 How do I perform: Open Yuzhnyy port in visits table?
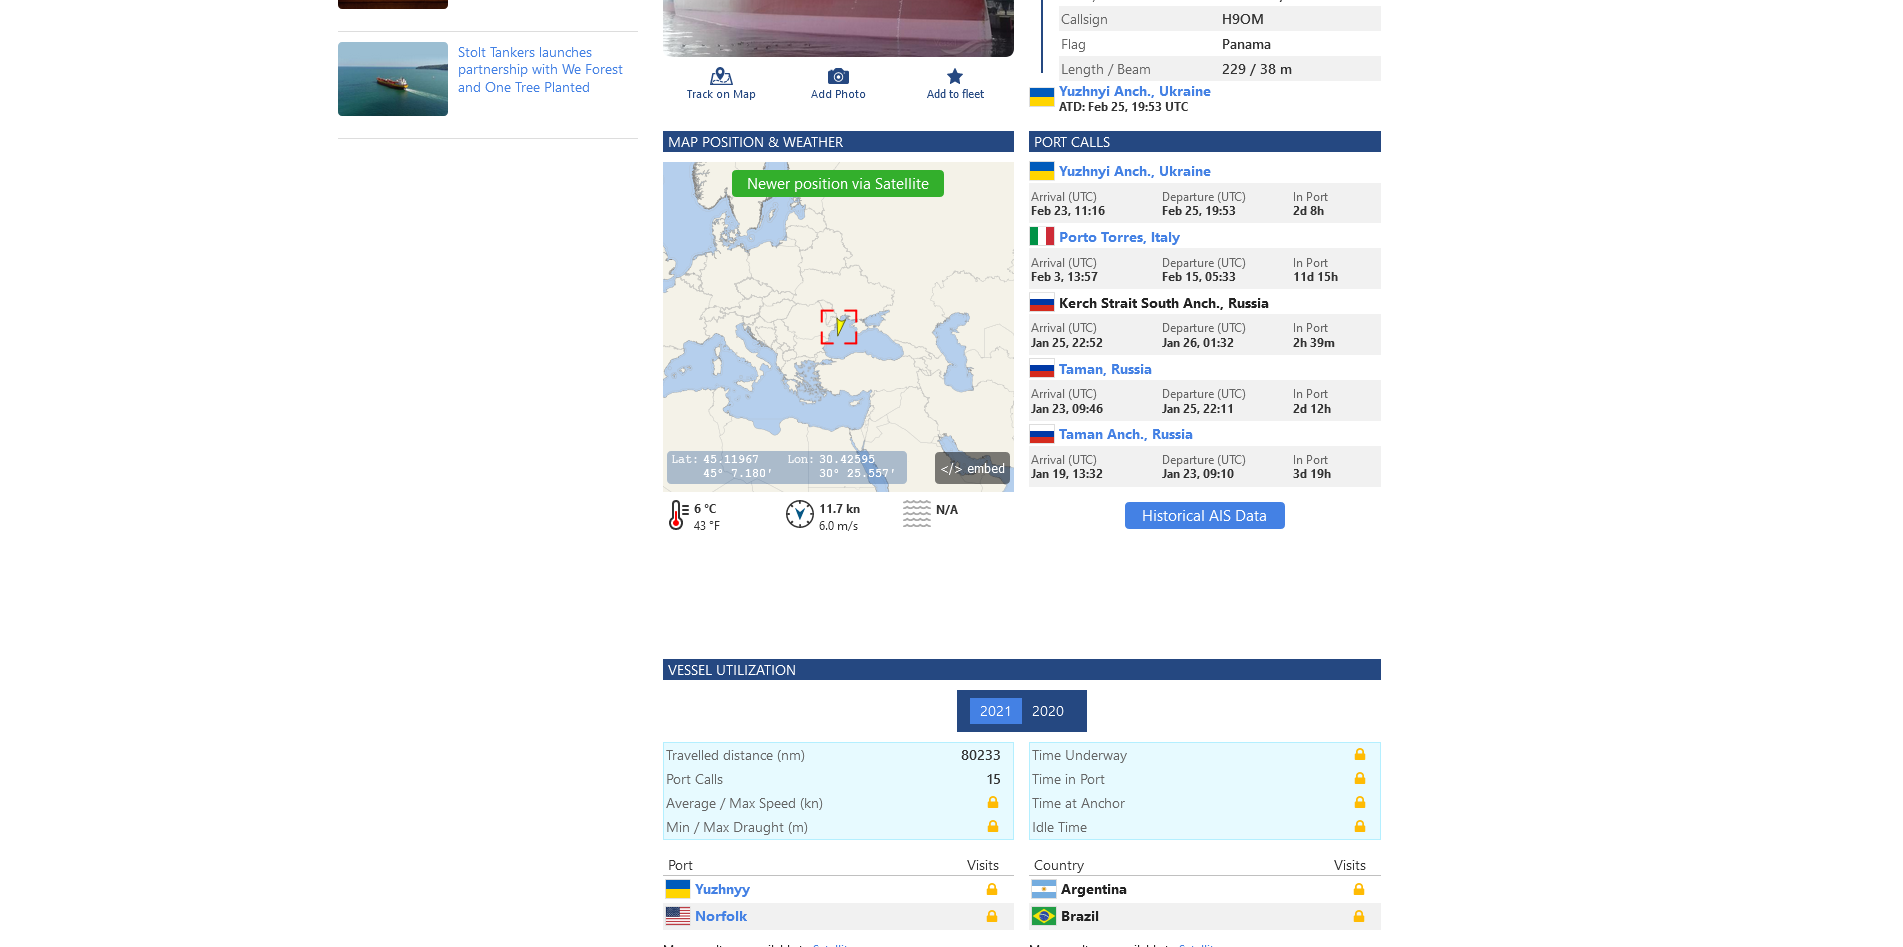[722, 890]
